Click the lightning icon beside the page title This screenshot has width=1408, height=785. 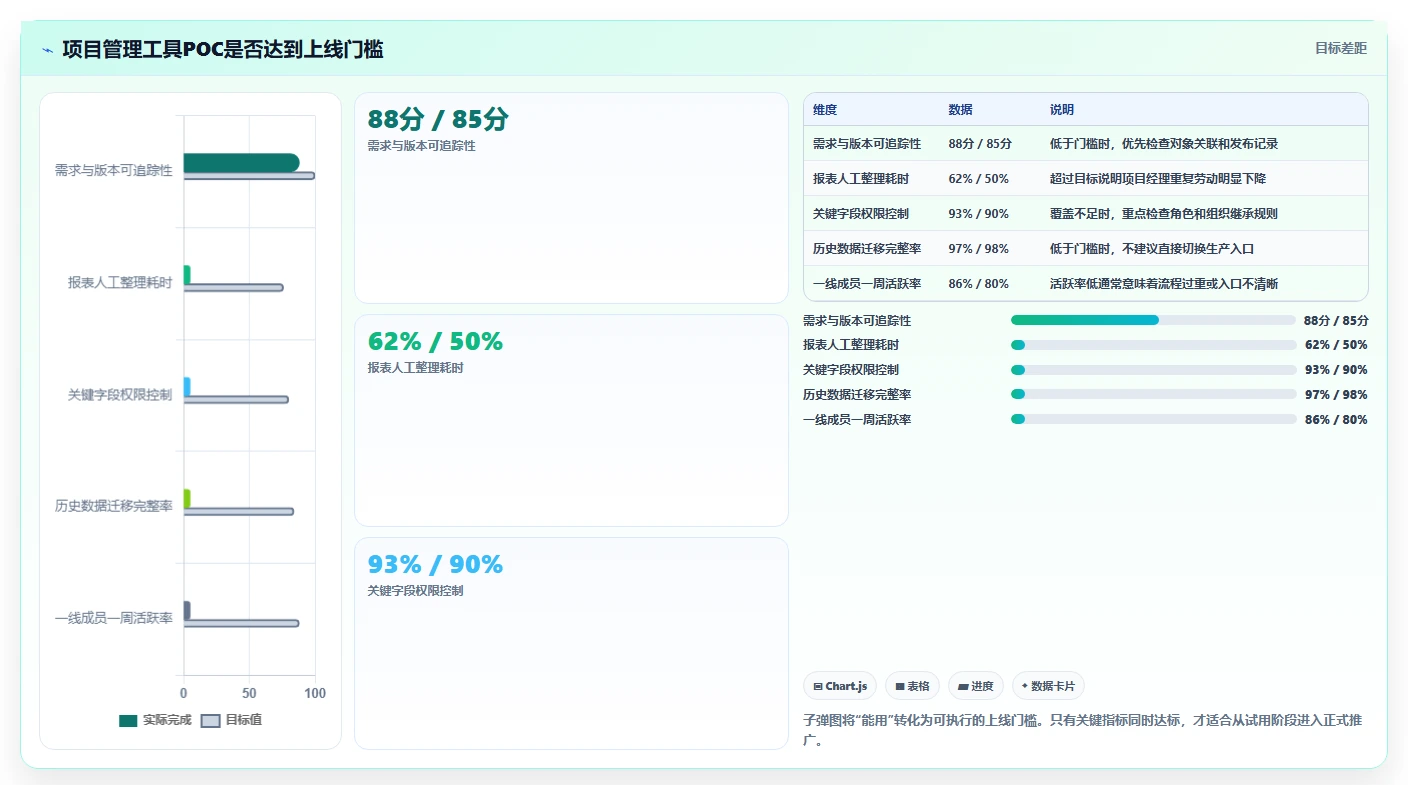tap(48, 50)
